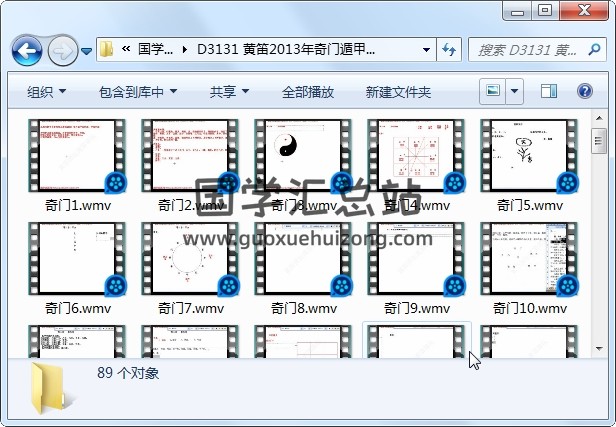
Task: Select the 奇门7.wmv circle video thumbnail
Action: point(190,258)
